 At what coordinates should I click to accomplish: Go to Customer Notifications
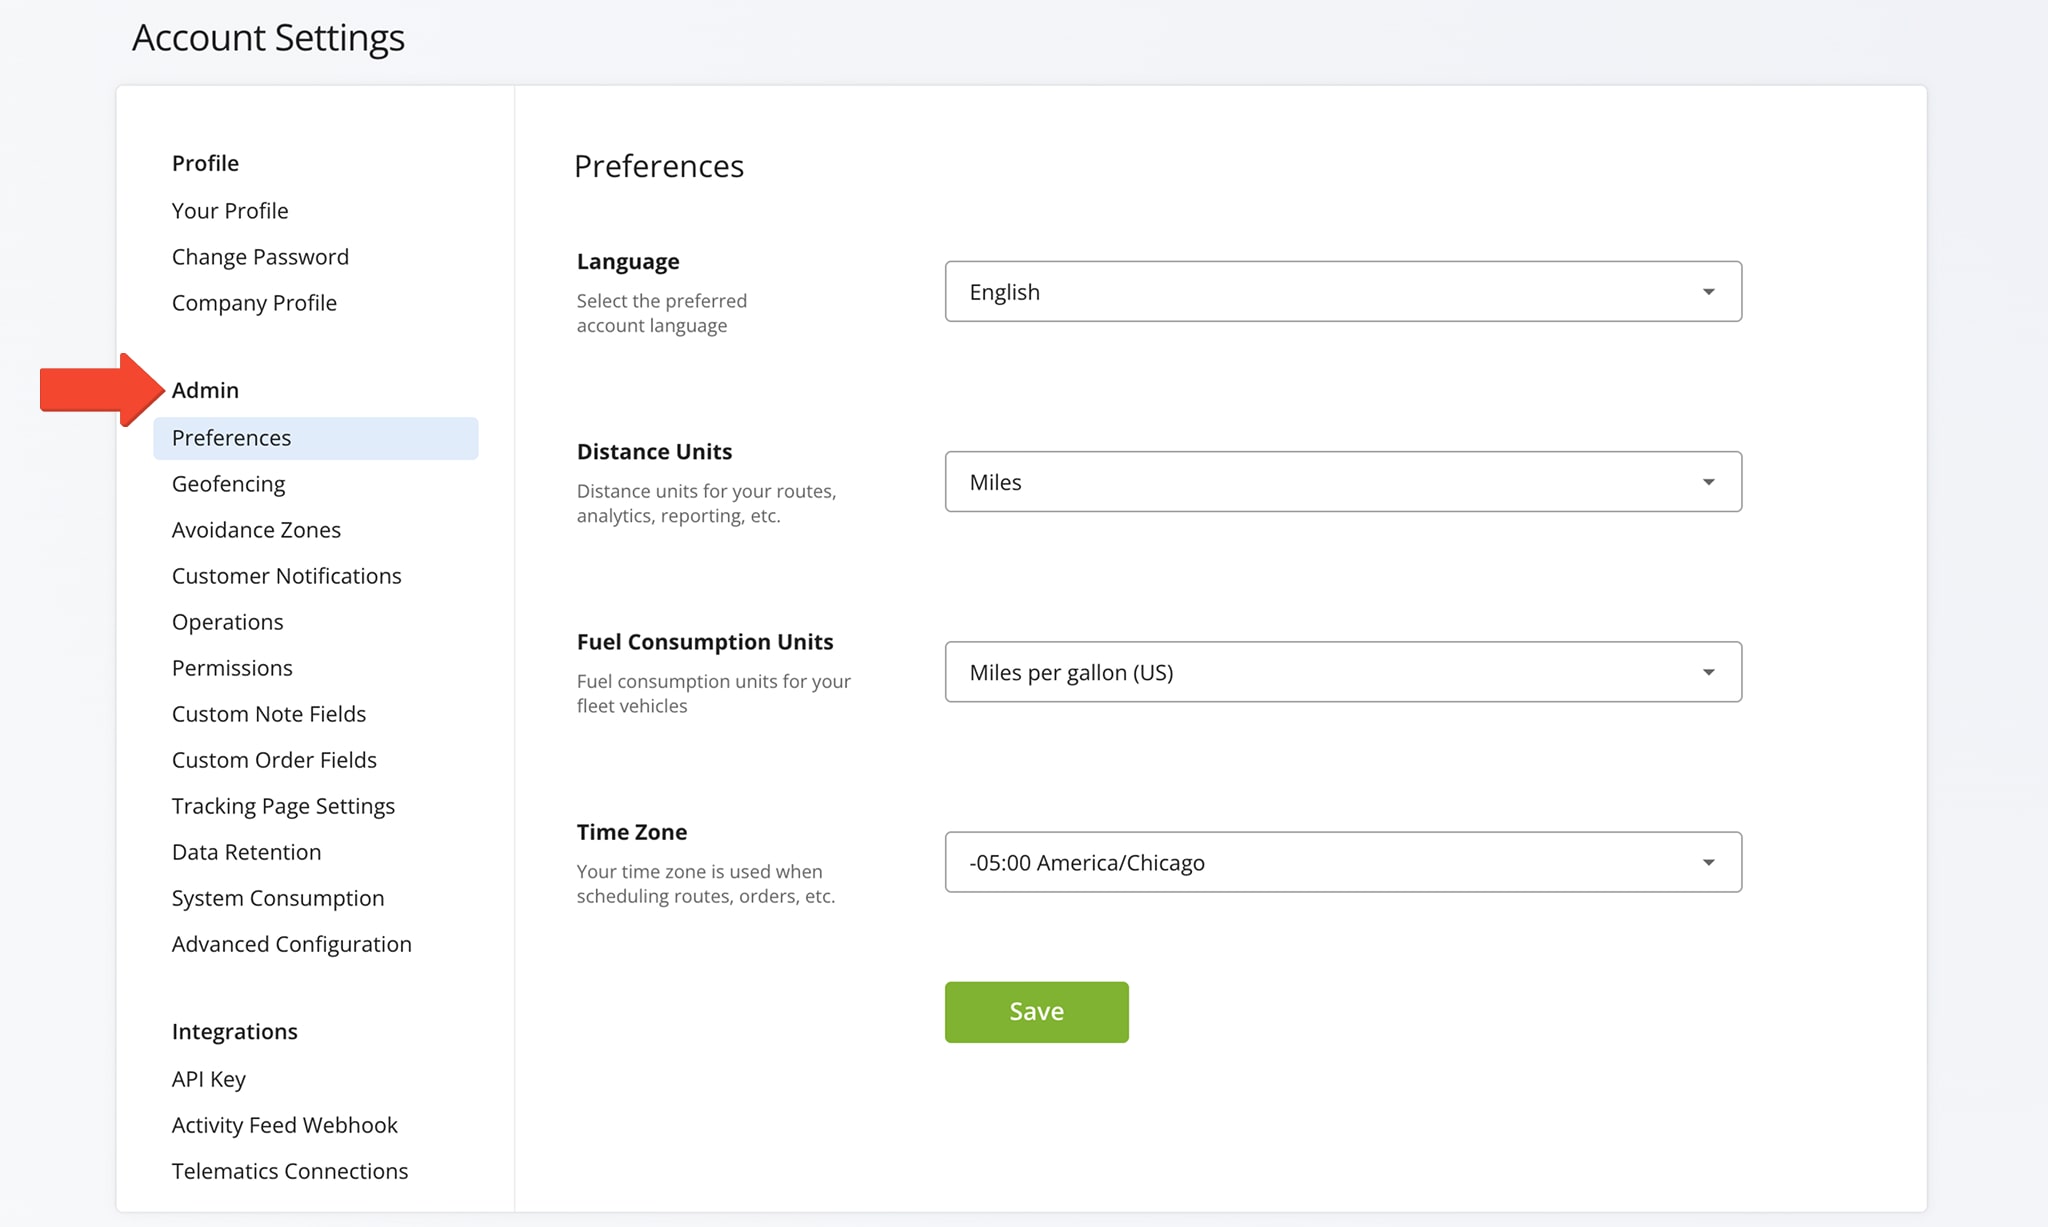click(286, 575)
